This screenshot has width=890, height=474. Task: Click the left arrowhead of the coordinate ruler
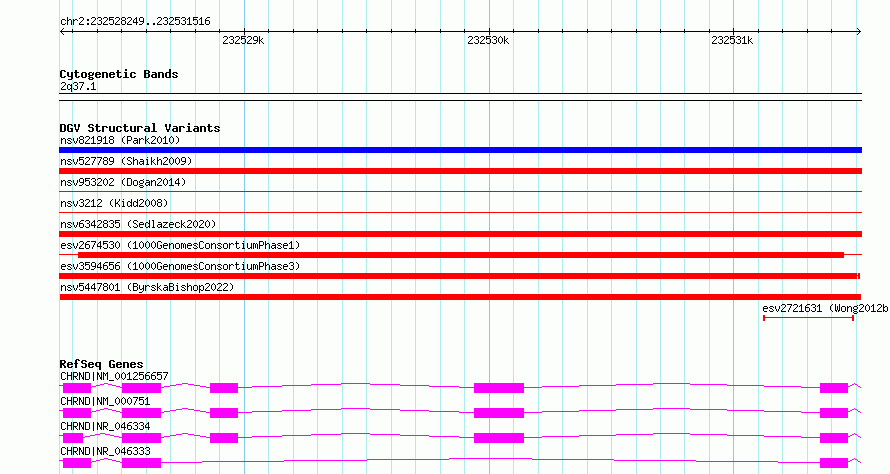click(62, 31)
